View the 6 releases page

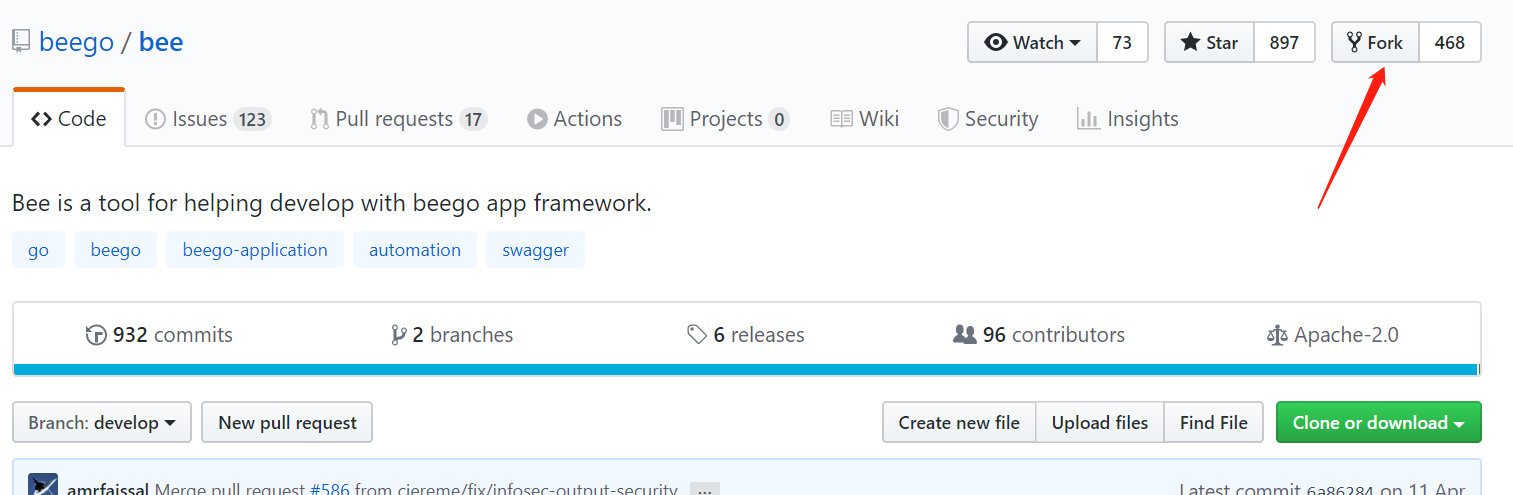click(746, 335)
